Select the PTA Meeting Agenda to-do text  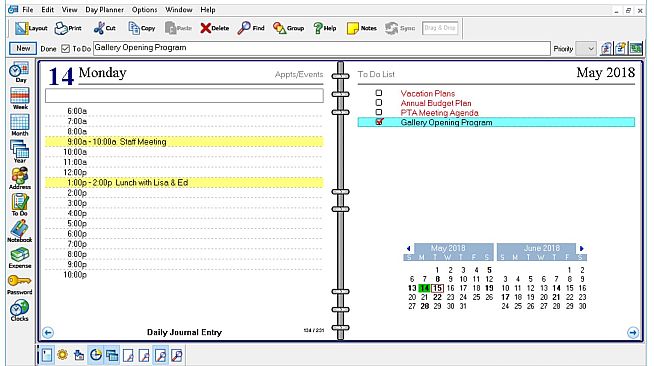tap(439, 113)
